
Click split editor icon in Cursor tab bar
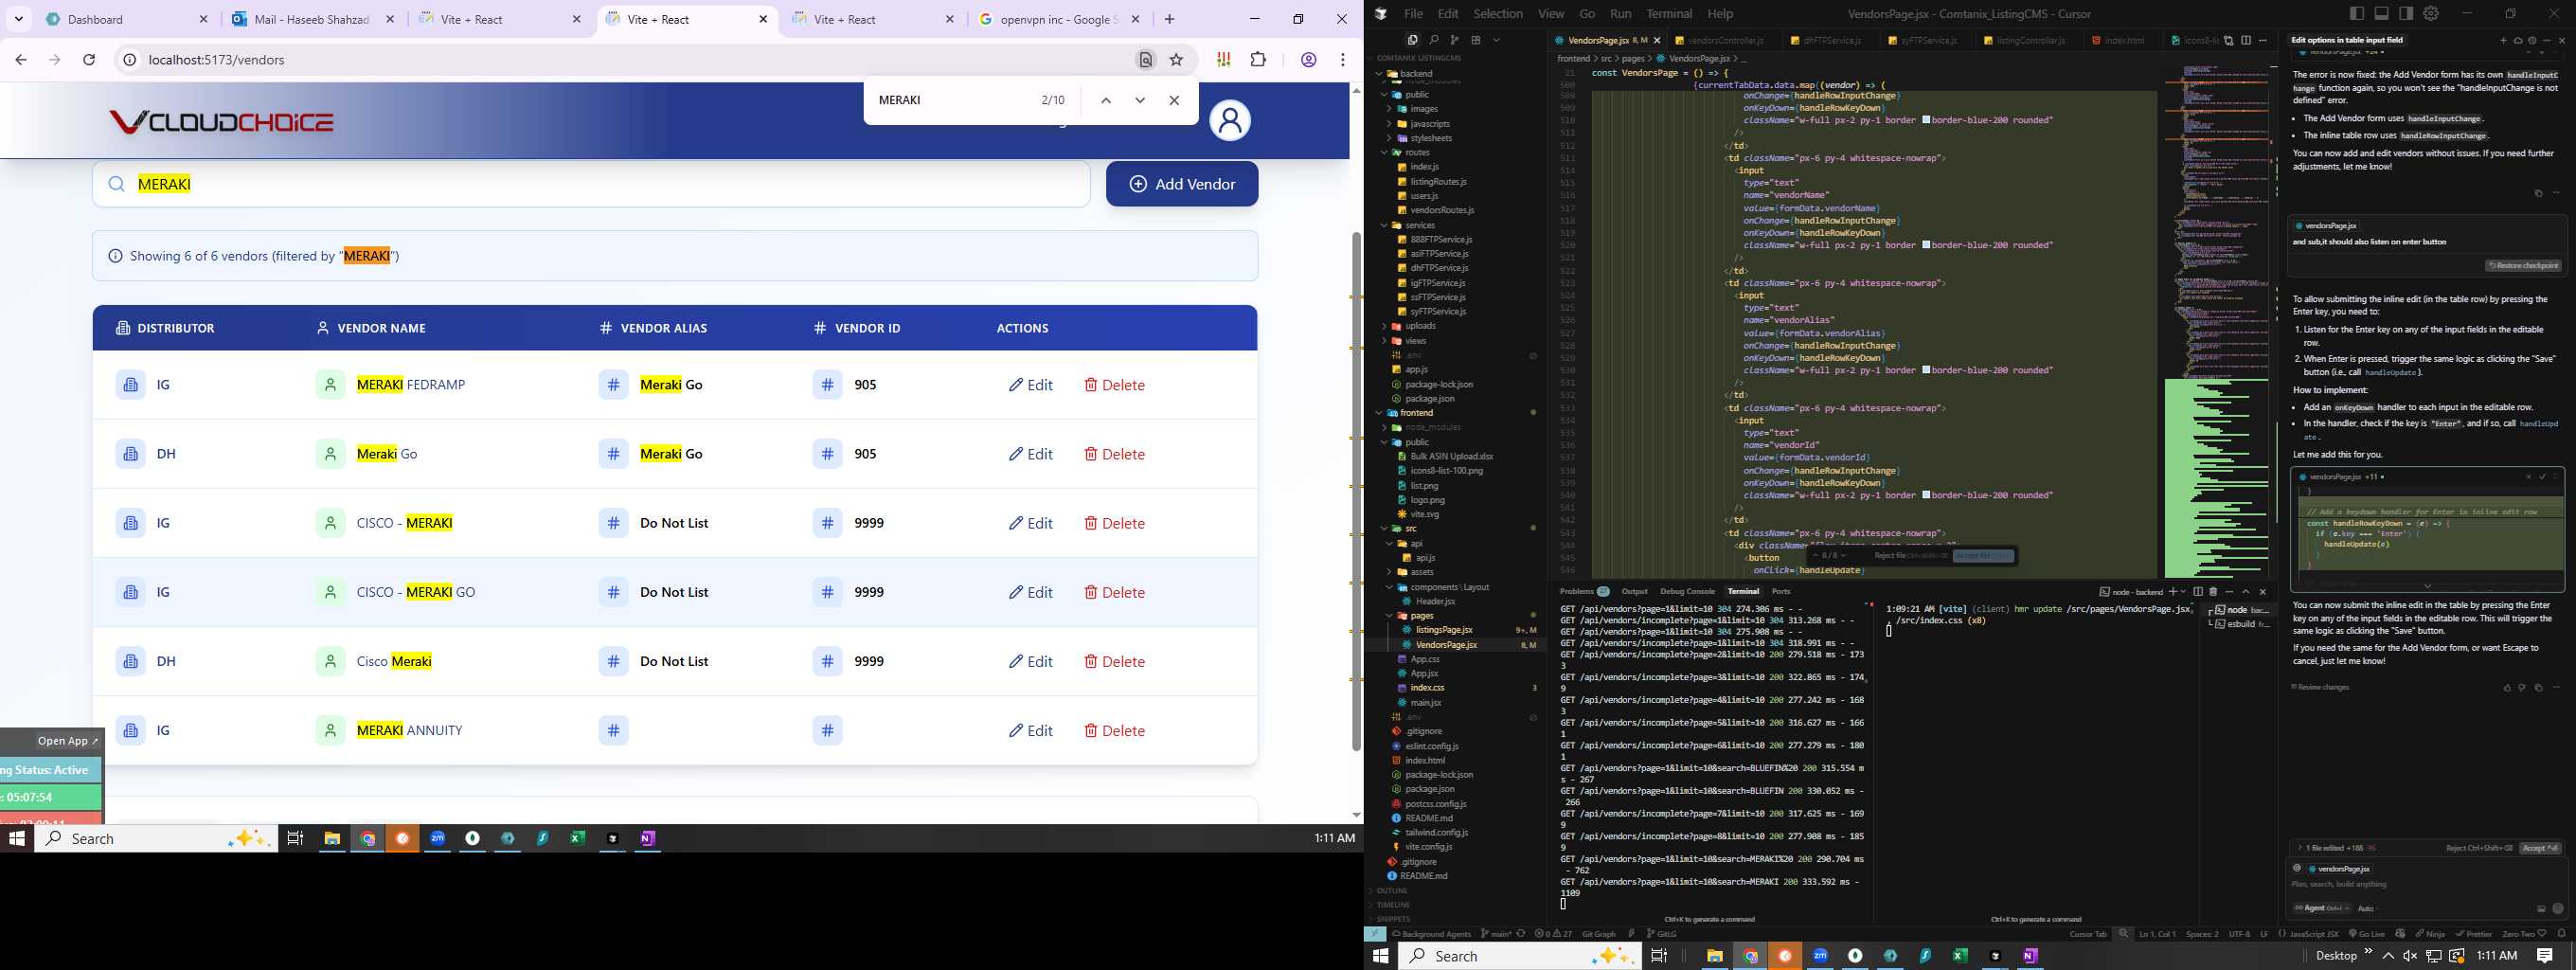(2246, 40)
